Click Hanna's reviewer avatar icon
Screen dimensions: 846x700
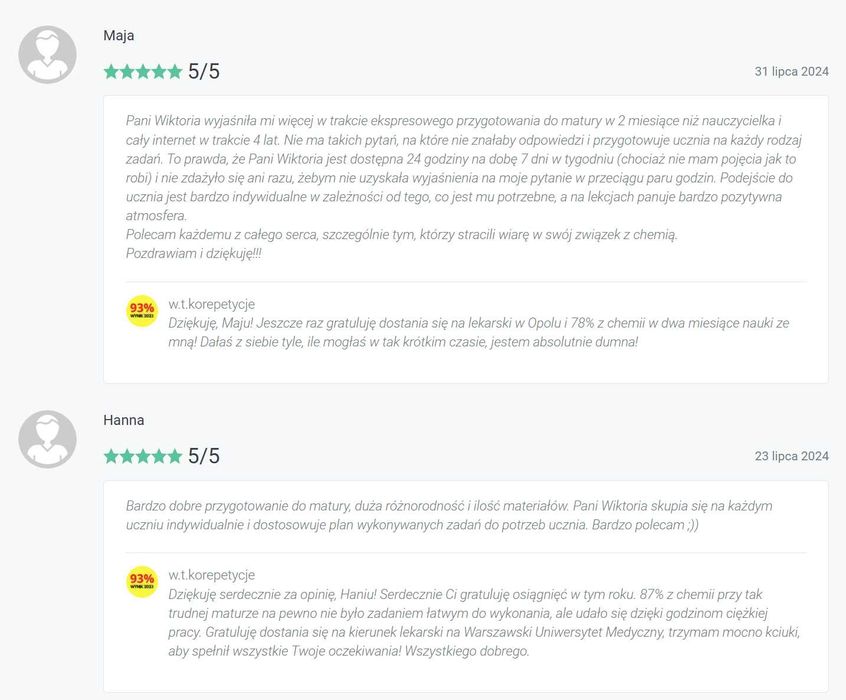[47, 439]
